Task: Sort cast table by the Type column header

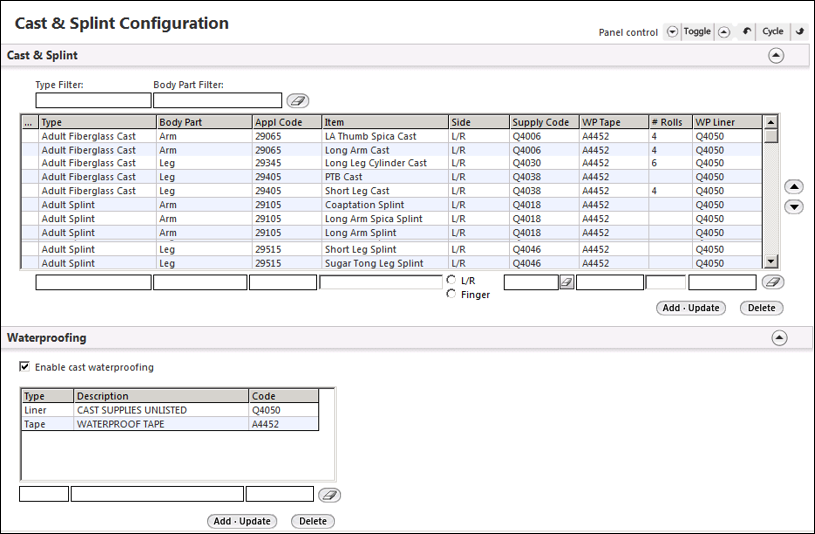Action: [98, 122]
